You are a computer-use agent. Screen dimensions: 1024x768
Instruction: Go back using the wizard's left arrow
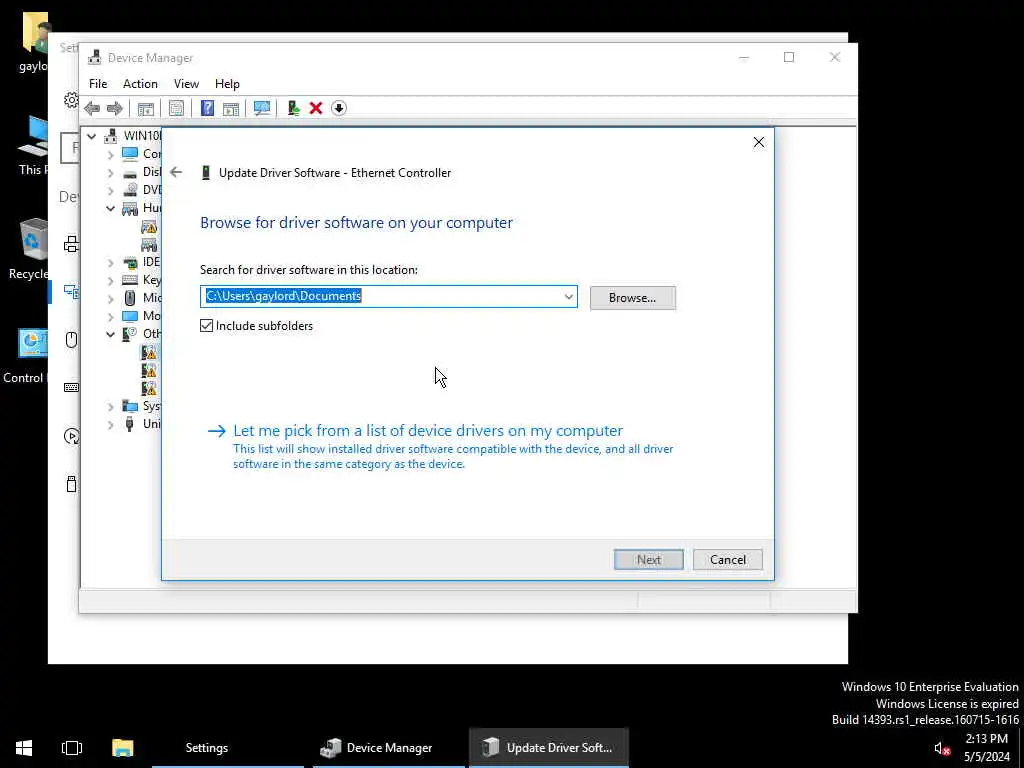(x=176, y=172)
